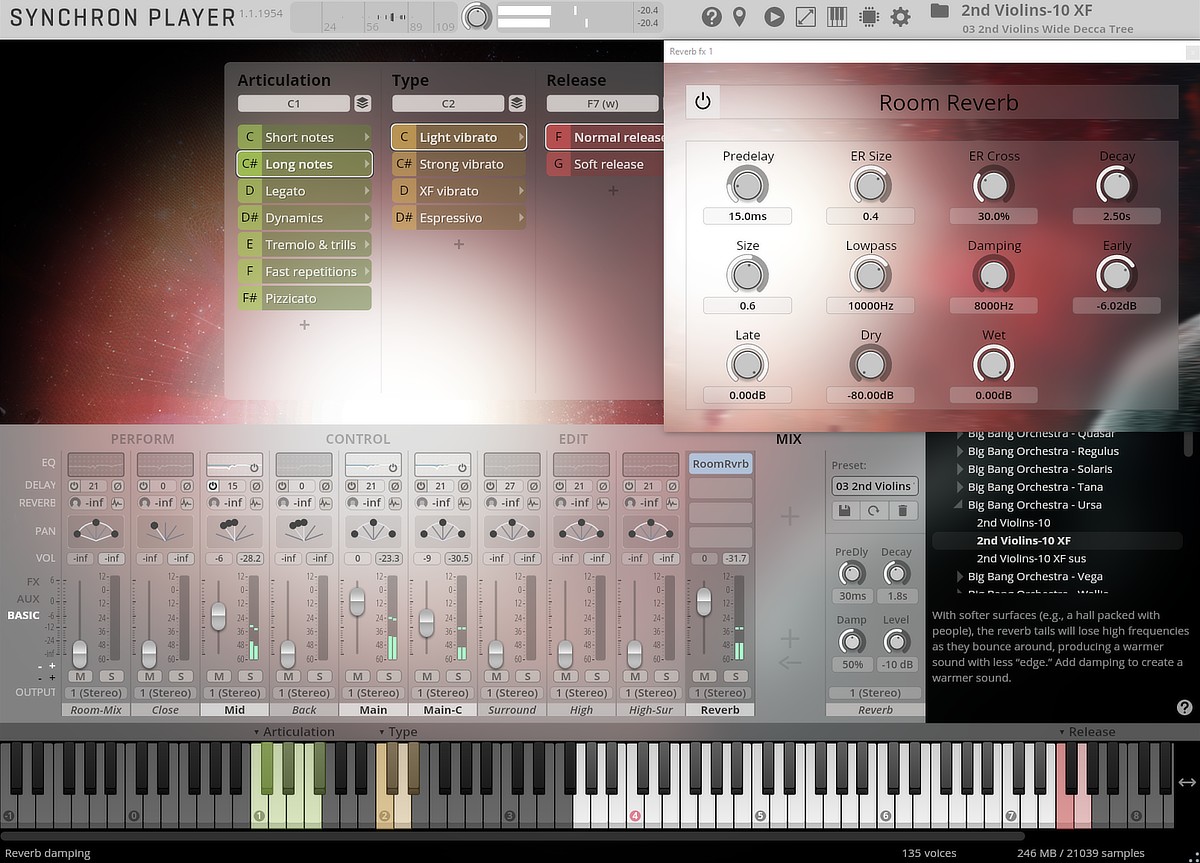Click the Predelay value field showing 15.0ms

click(x=747, y=216)
